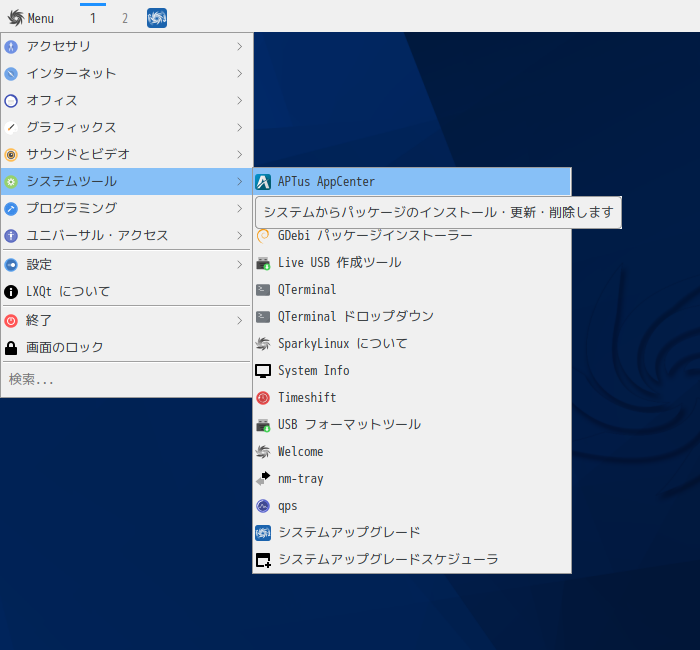
Task: Switch to desktop 2 on the panel
Action: pos(125,18)
